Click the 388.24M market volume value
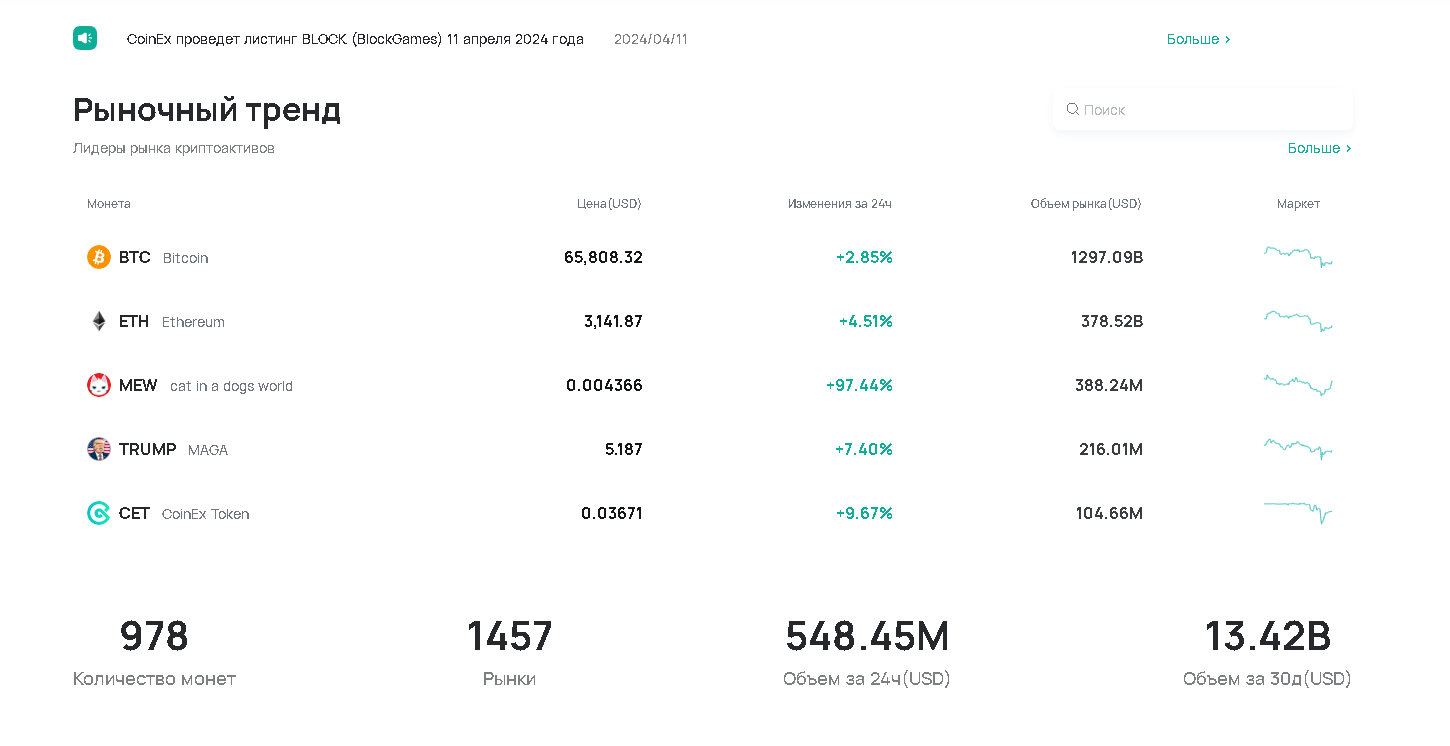Screen dimensions: 1450x746 point(1109,385)
